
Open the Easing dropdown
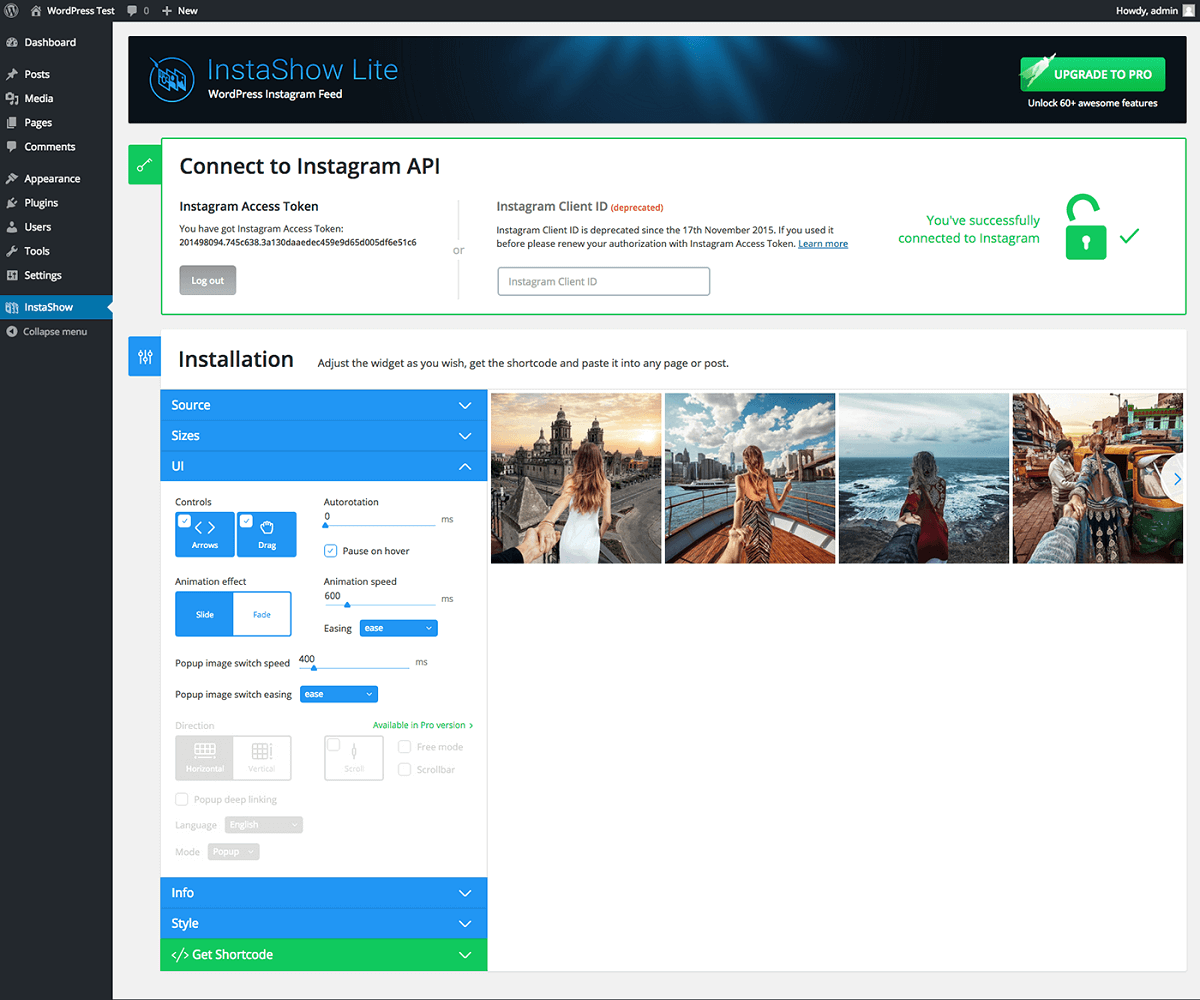(x=398, y=628)
